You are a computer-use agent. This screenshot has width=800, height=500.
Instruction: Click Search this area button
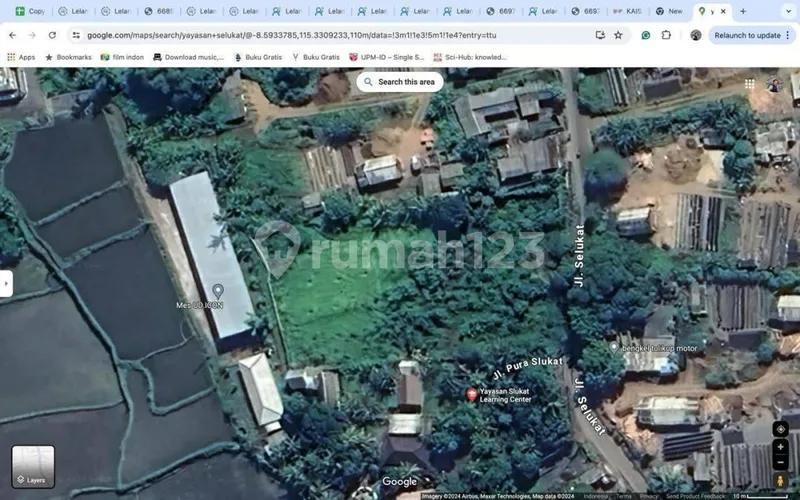pyautogui.click(x=399, y=82)
